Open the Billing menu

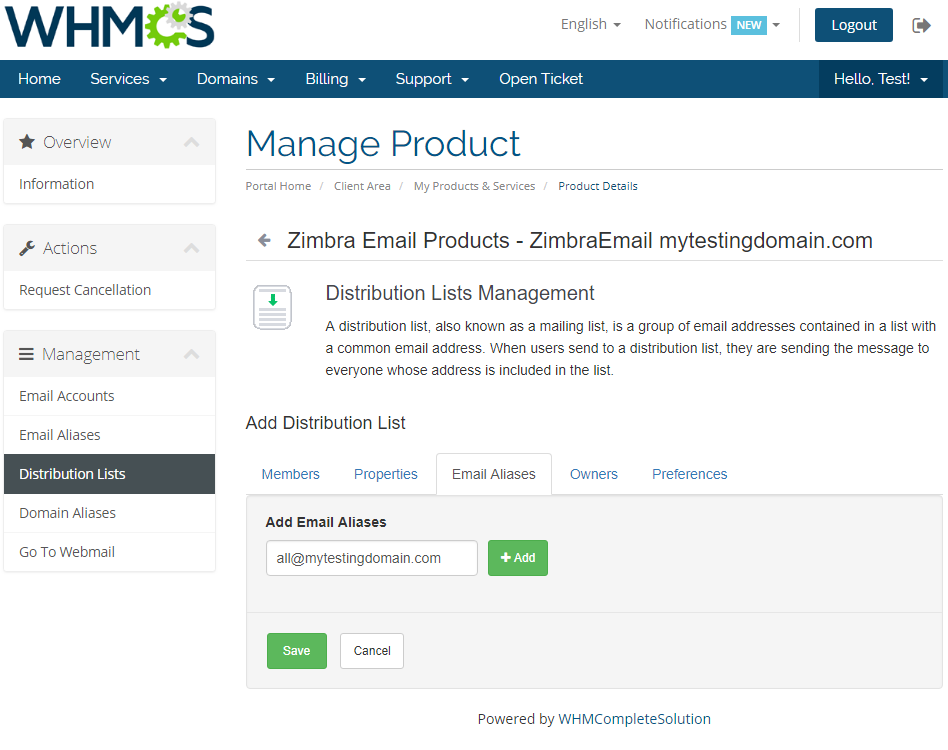click(x=335, y=79)
